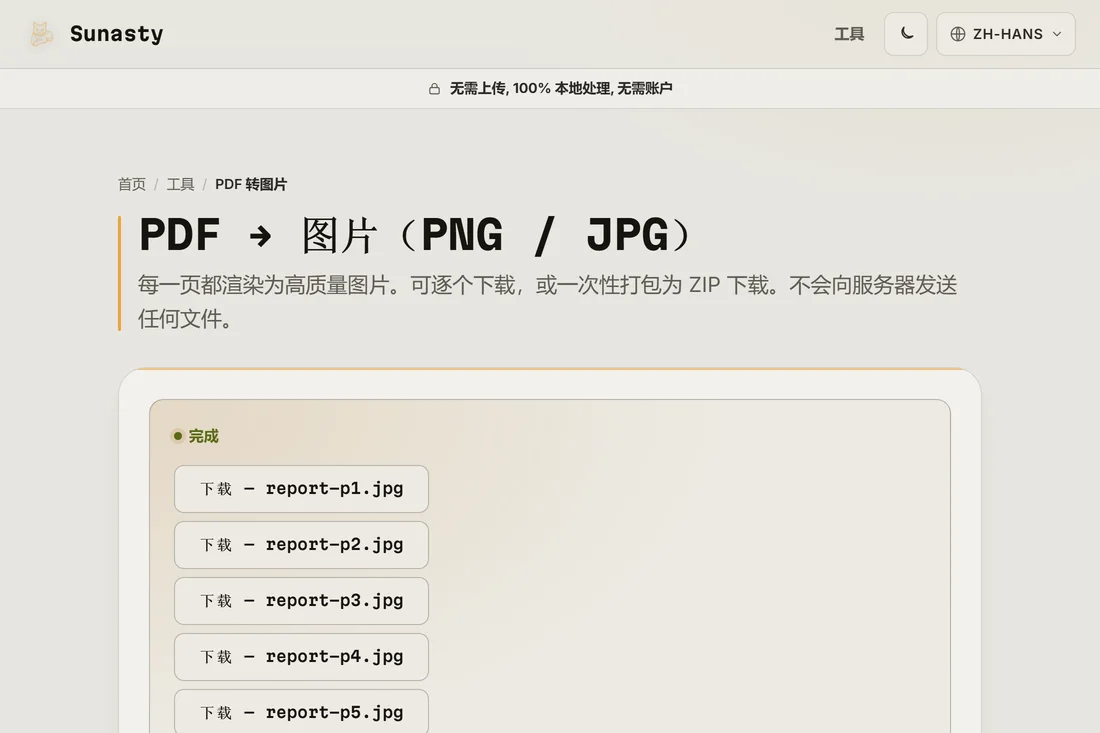Open the 工具 navigation menu
Image resolution: width=1100 pixels, height=733 pixels.
[849, 34]
